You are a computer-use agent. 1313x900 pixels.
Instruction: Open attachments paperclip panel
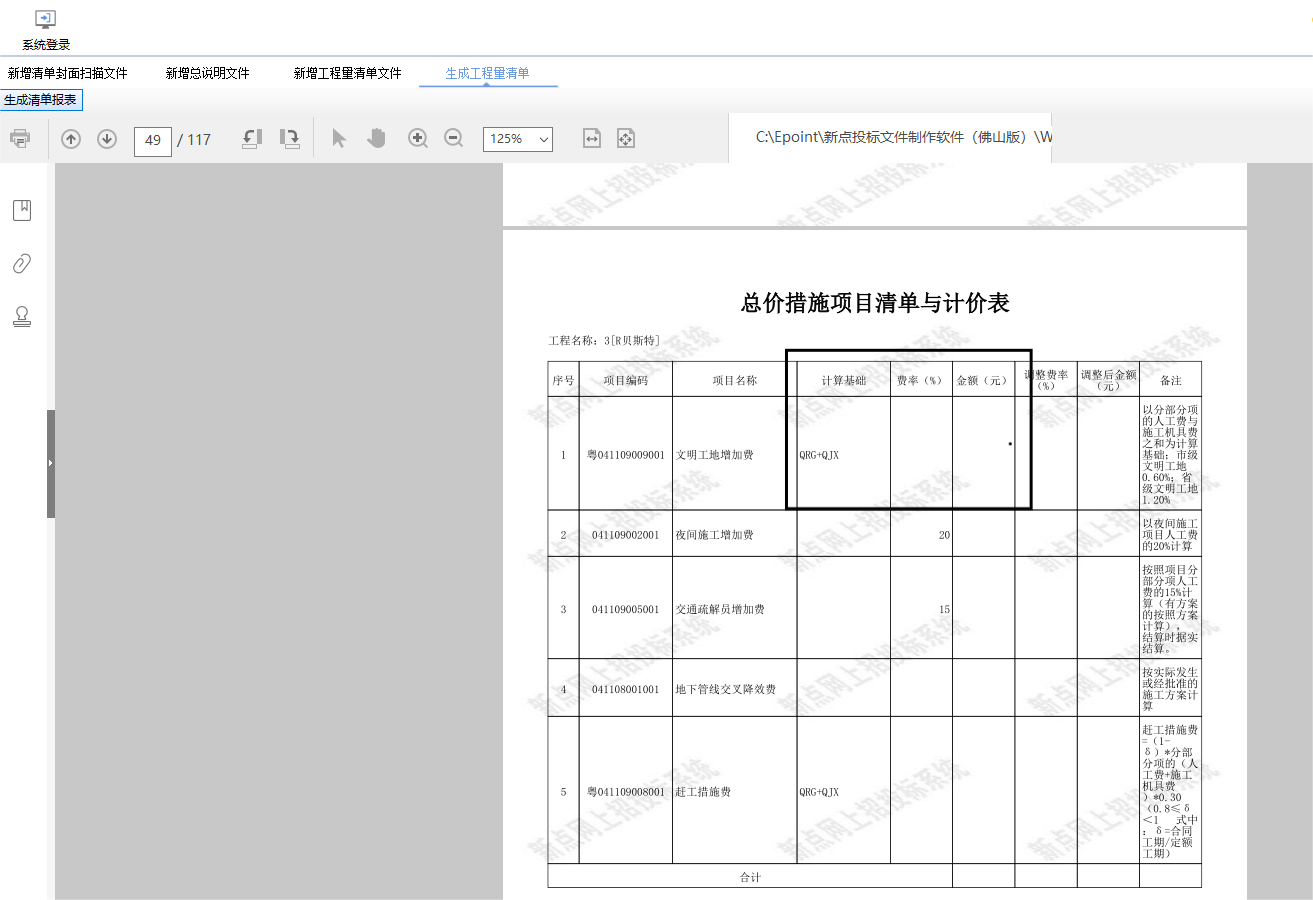tap(22, 263)
